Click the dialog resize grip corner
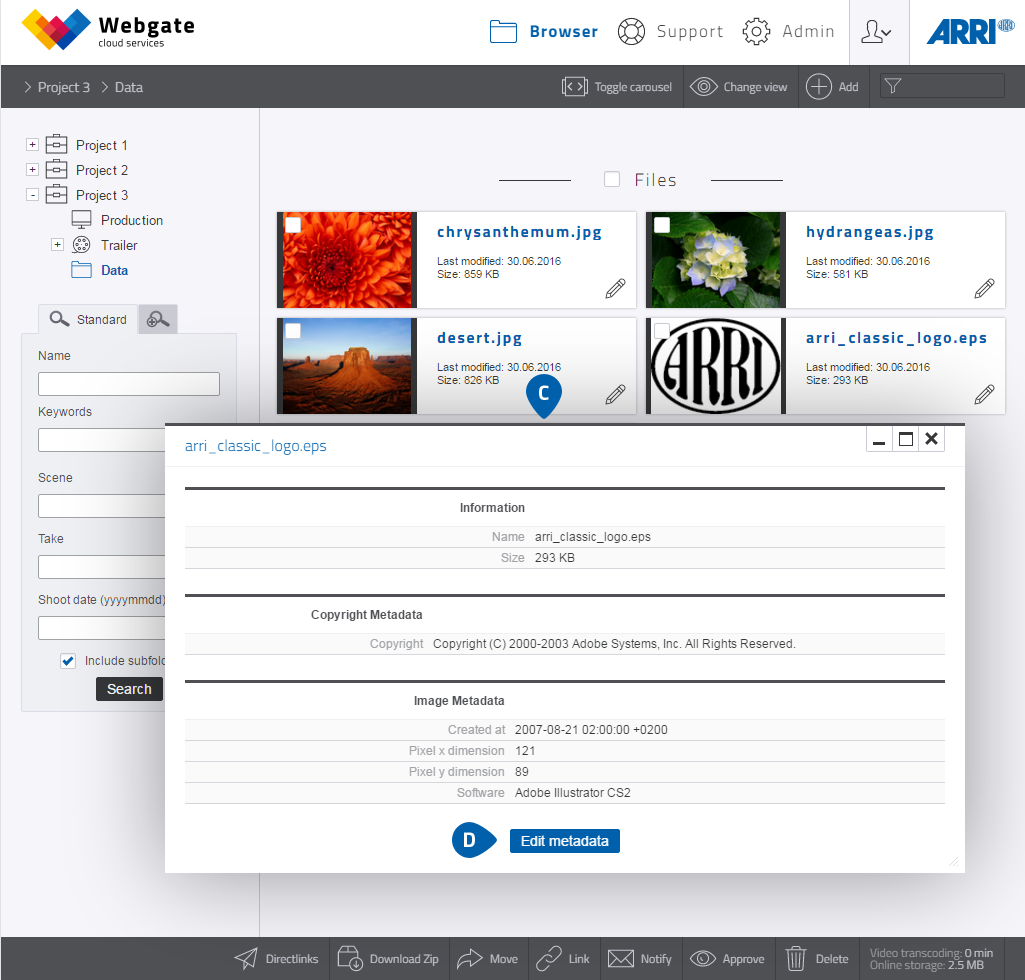Image resolution: width=1025 pixels, height=980 pixels. tap(954, 862)
